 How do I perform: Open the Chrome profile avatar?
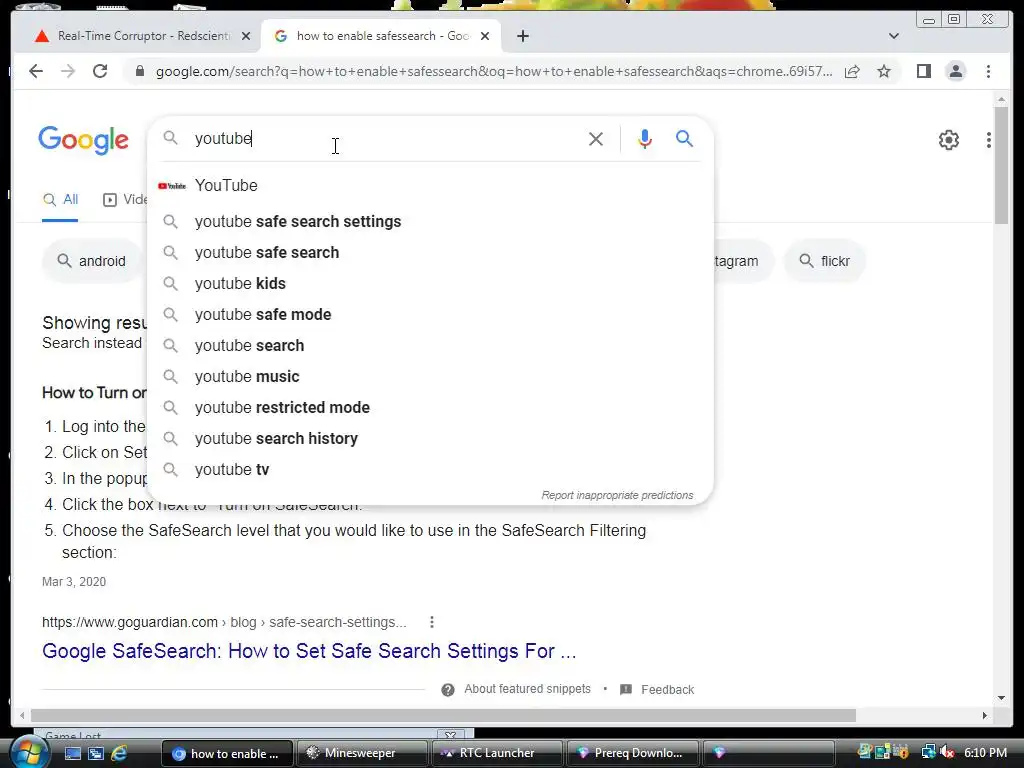(x=955, y=71)
